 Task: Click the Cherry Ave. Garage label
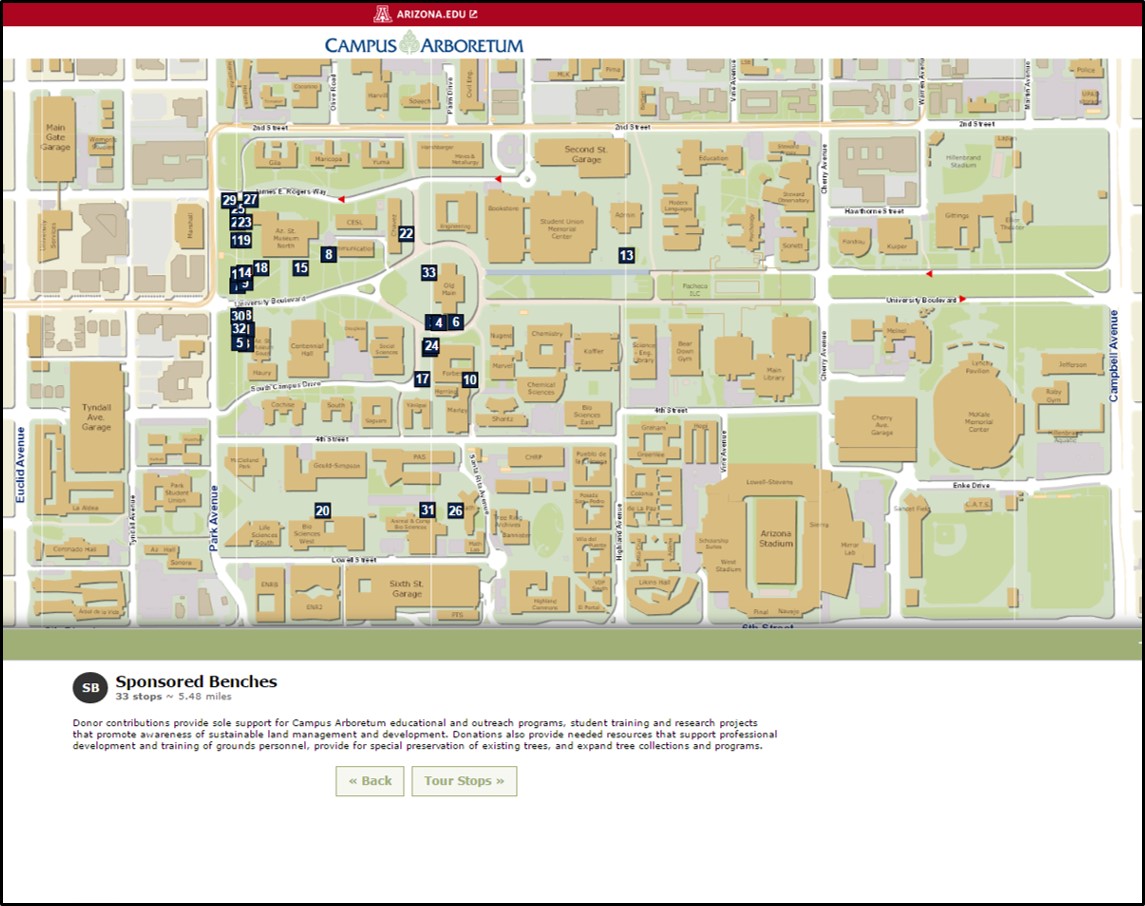point(881,425)
